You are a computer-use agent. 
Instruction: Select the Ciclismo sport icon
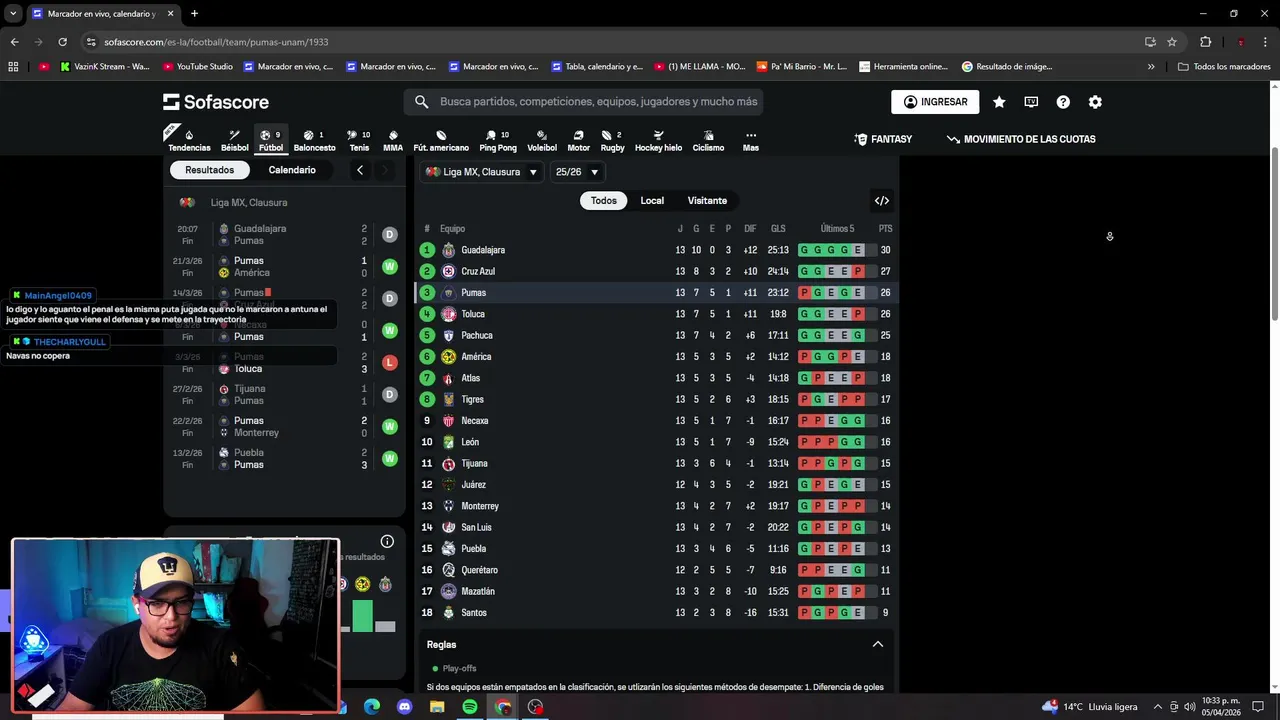[708, 141]
